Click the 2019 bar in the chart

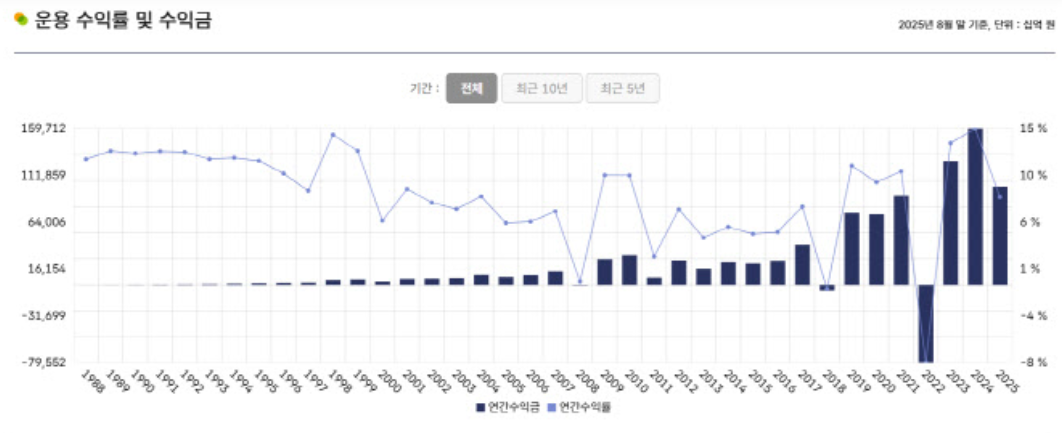(x=852, y=249)
